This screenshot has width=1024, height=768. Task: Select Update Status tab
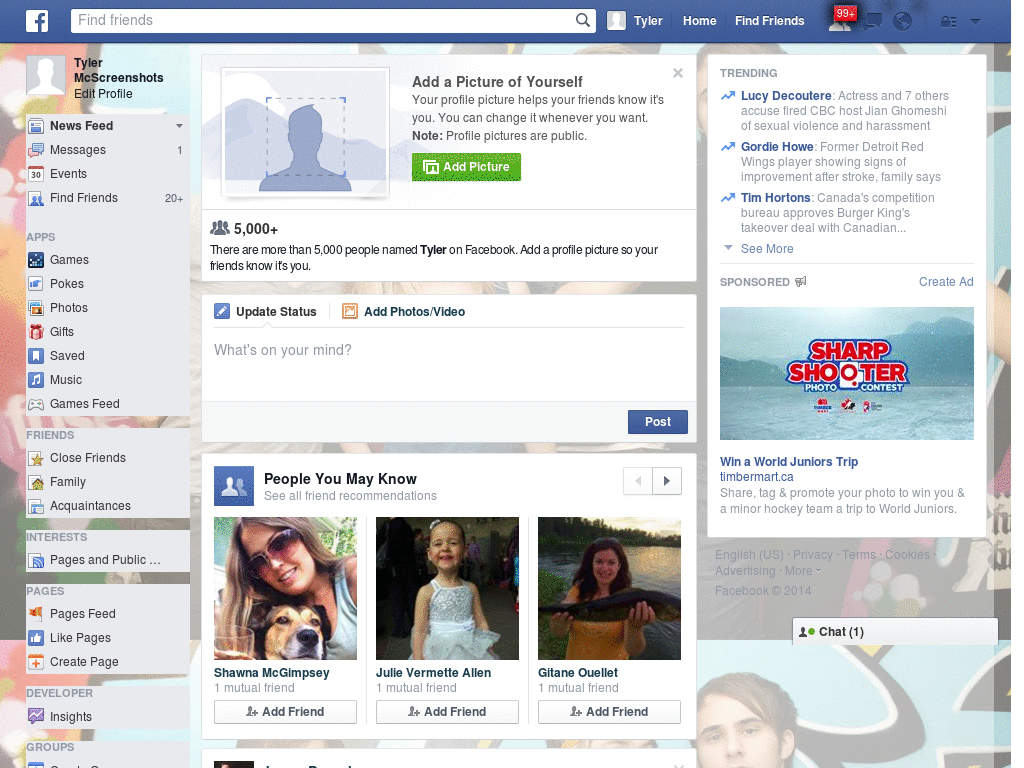pyautogui.click(x=265, y=312)
